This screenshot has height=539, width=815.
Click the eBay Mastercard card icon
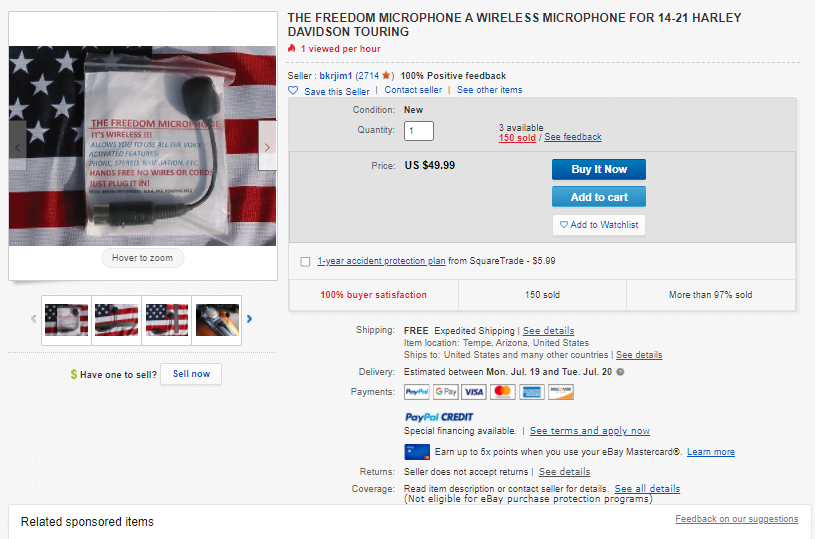[x=417, y=452]
